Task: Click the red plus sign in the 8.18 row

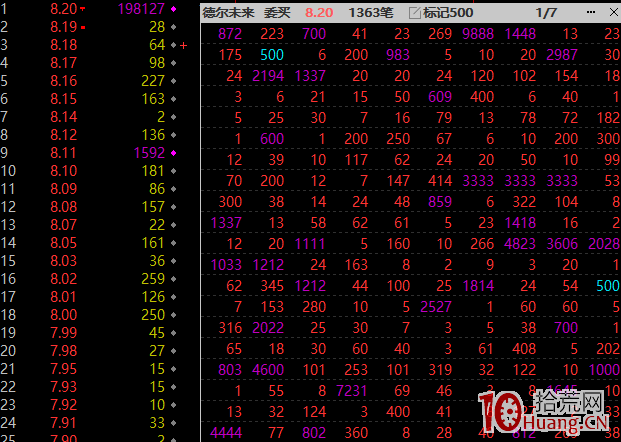Action: (183, 46)
